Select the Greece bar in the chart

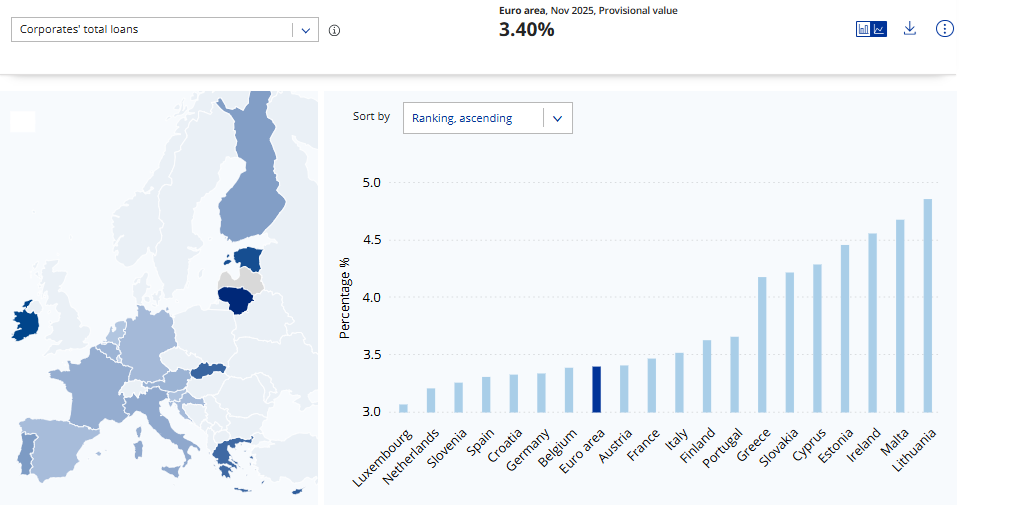762,344
